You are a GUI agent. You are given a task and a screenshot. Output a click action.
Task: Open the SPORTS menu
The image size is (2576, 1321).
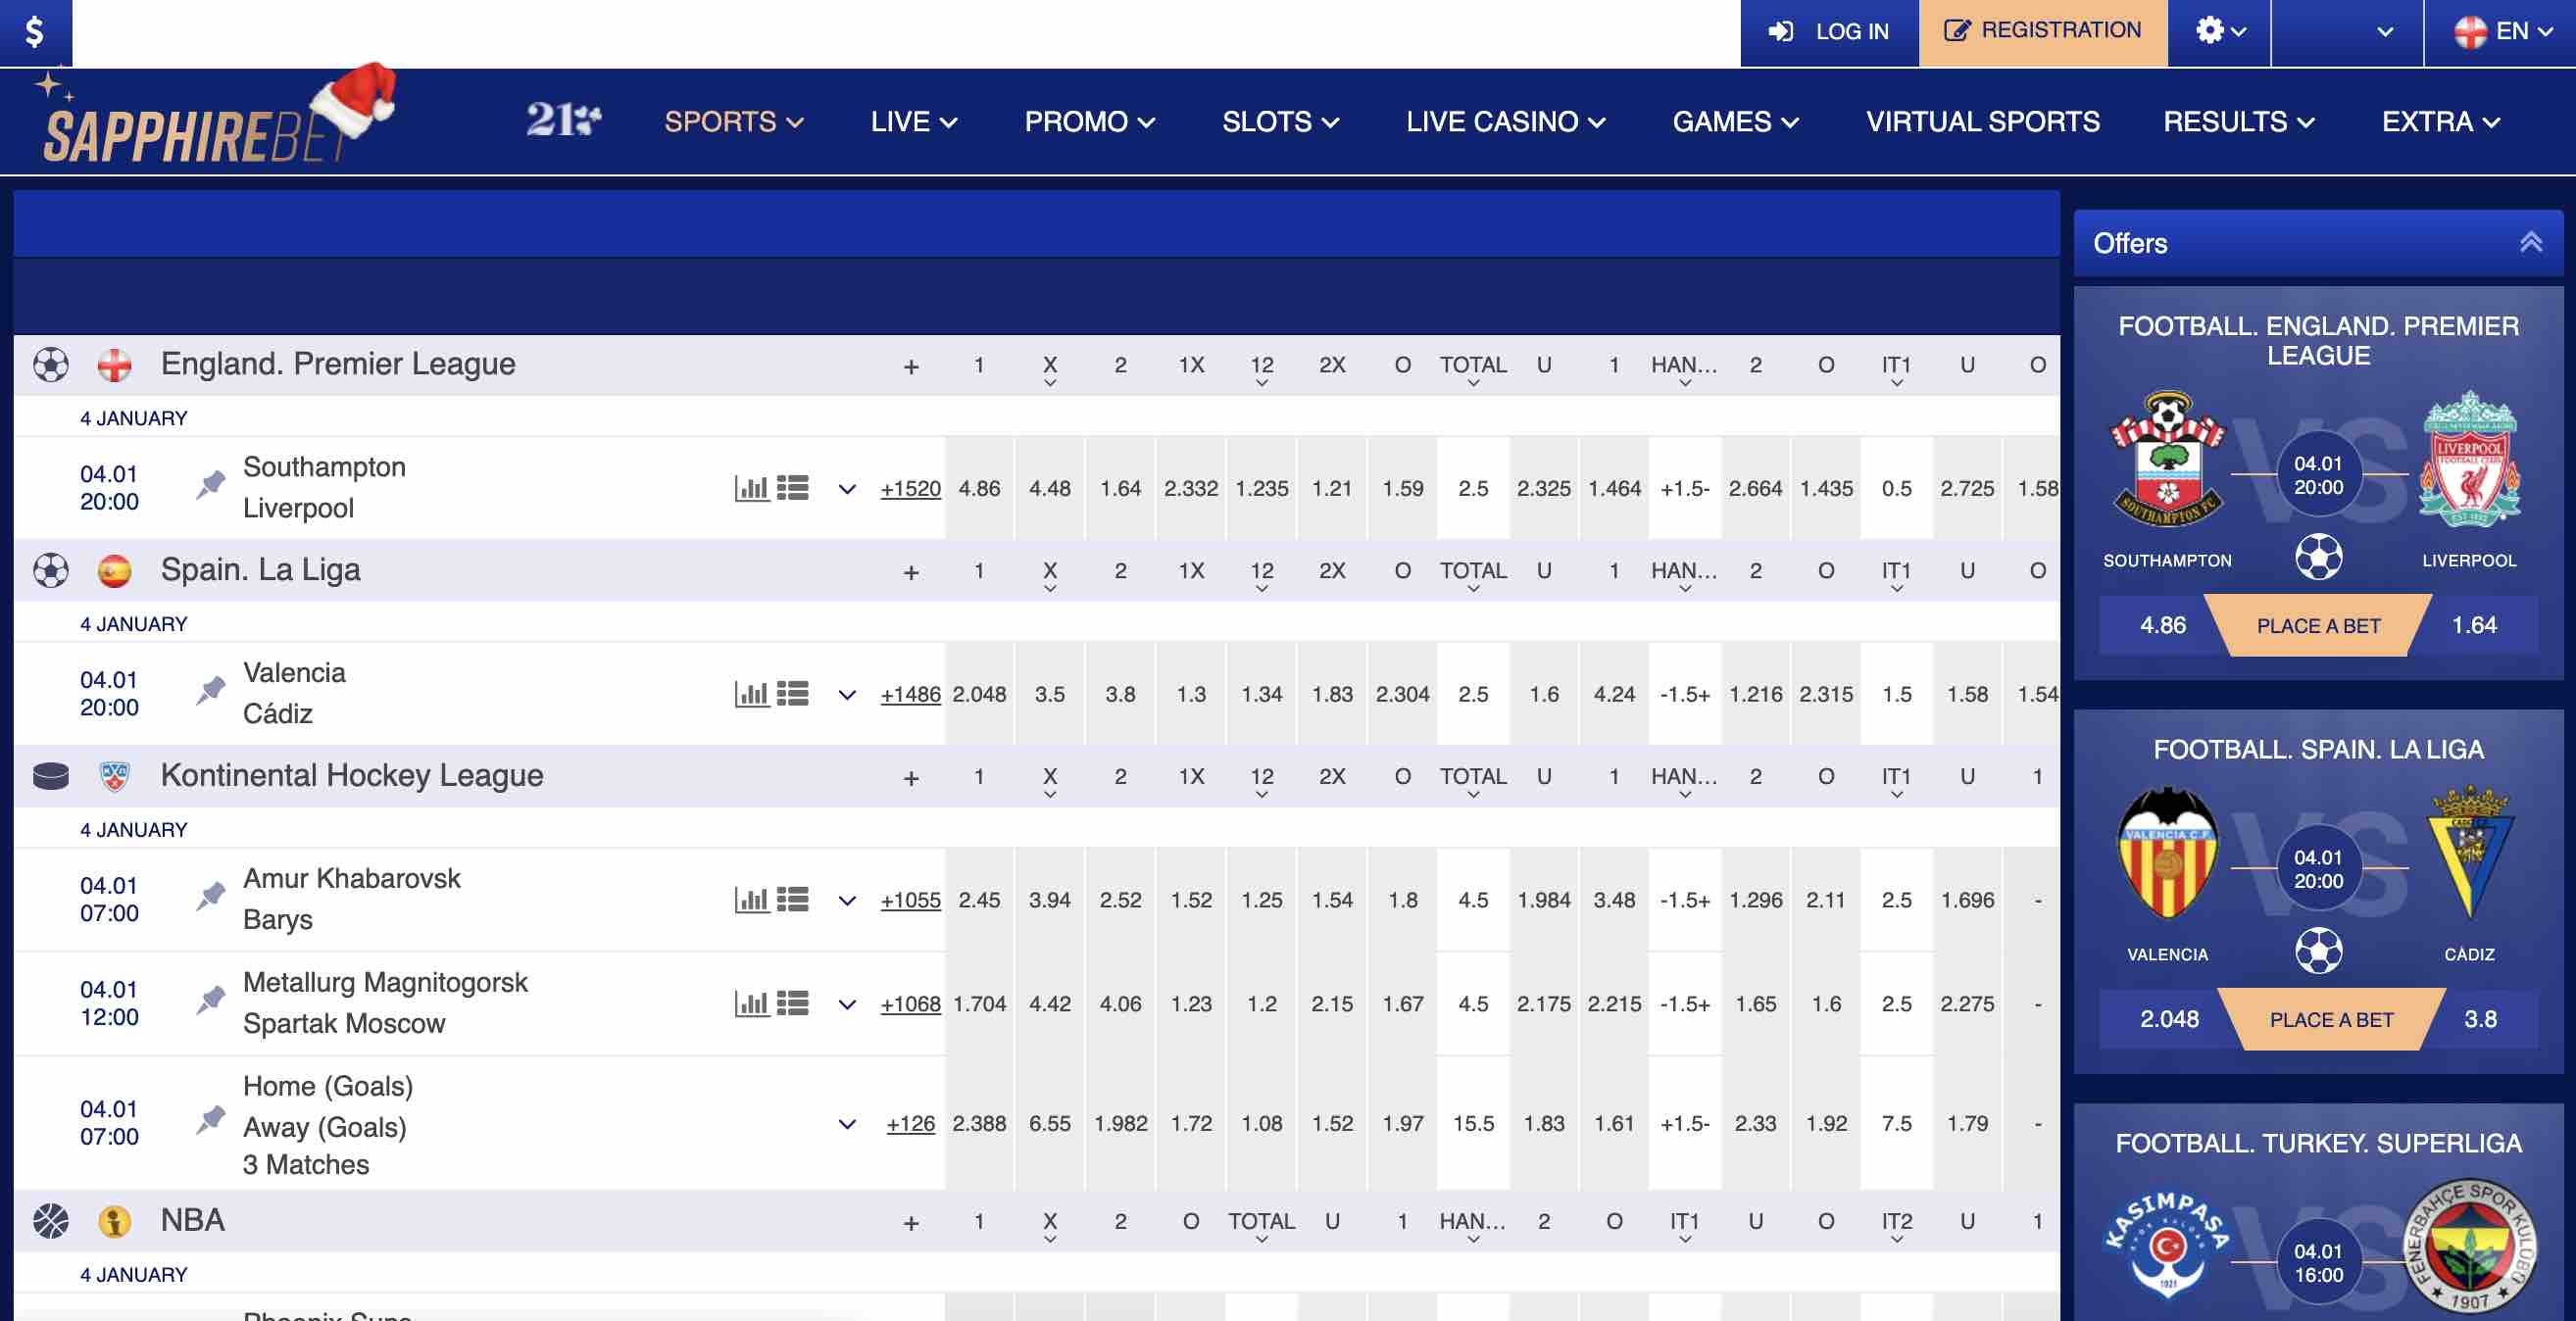734,122
